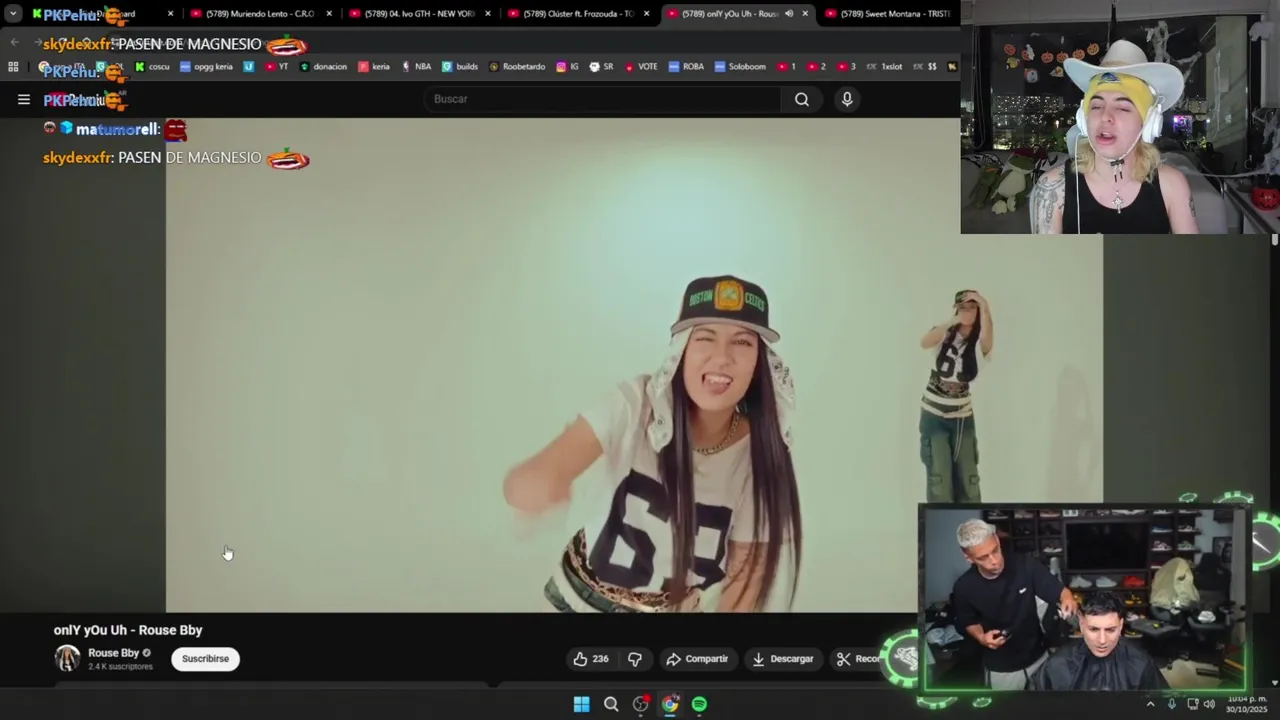Open the ROBA bookmark
Image resolution: width=1280 pixels, height=720 pixels.
pyautogui.click(x=687, y=67)
